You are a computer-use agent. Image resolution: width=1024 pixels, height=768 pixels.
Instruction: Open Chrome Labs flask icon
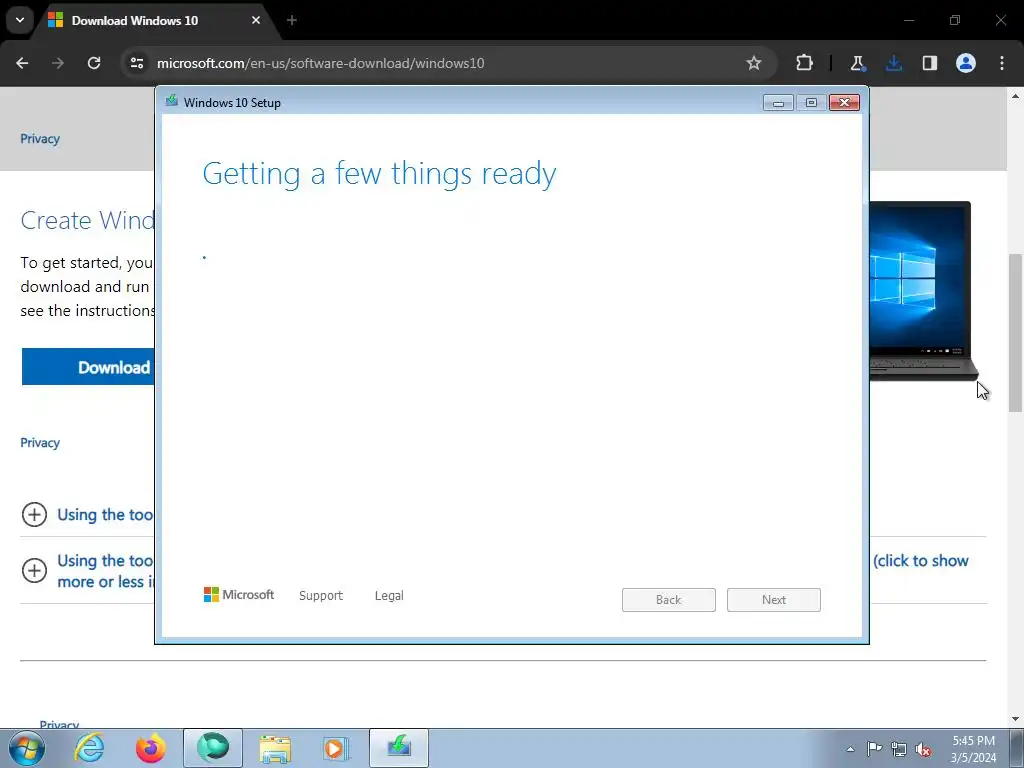(857, 63)
